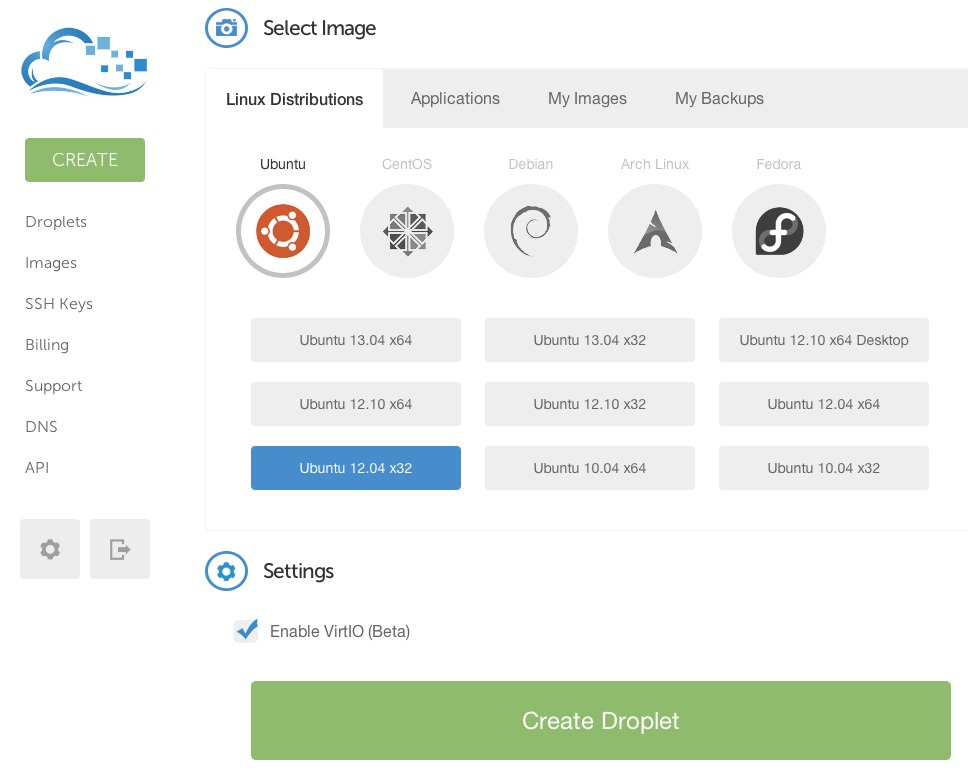Click the Create Droplet button
This screenshot has width=968, height=770.
pyautogui.click(x=601, y=721)
